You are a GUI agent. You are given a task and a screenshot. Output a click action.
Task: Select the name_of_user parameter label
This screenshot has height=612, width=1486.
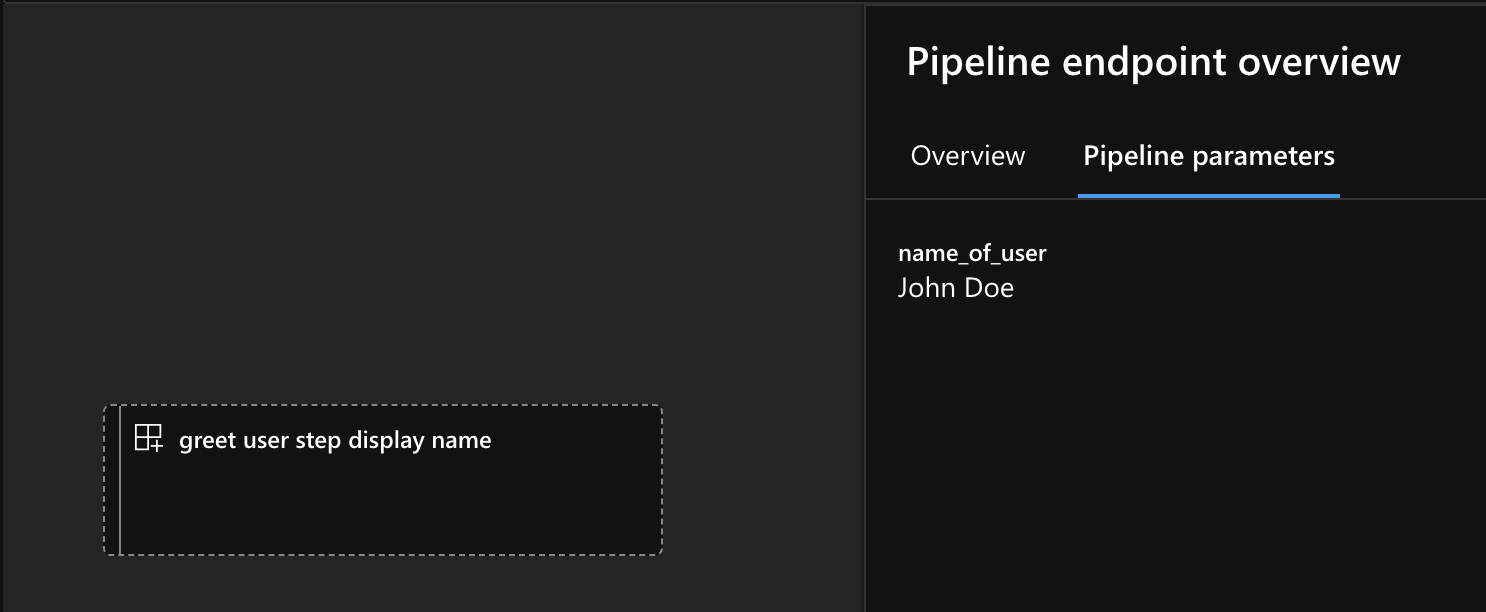[x=971, y=253]
